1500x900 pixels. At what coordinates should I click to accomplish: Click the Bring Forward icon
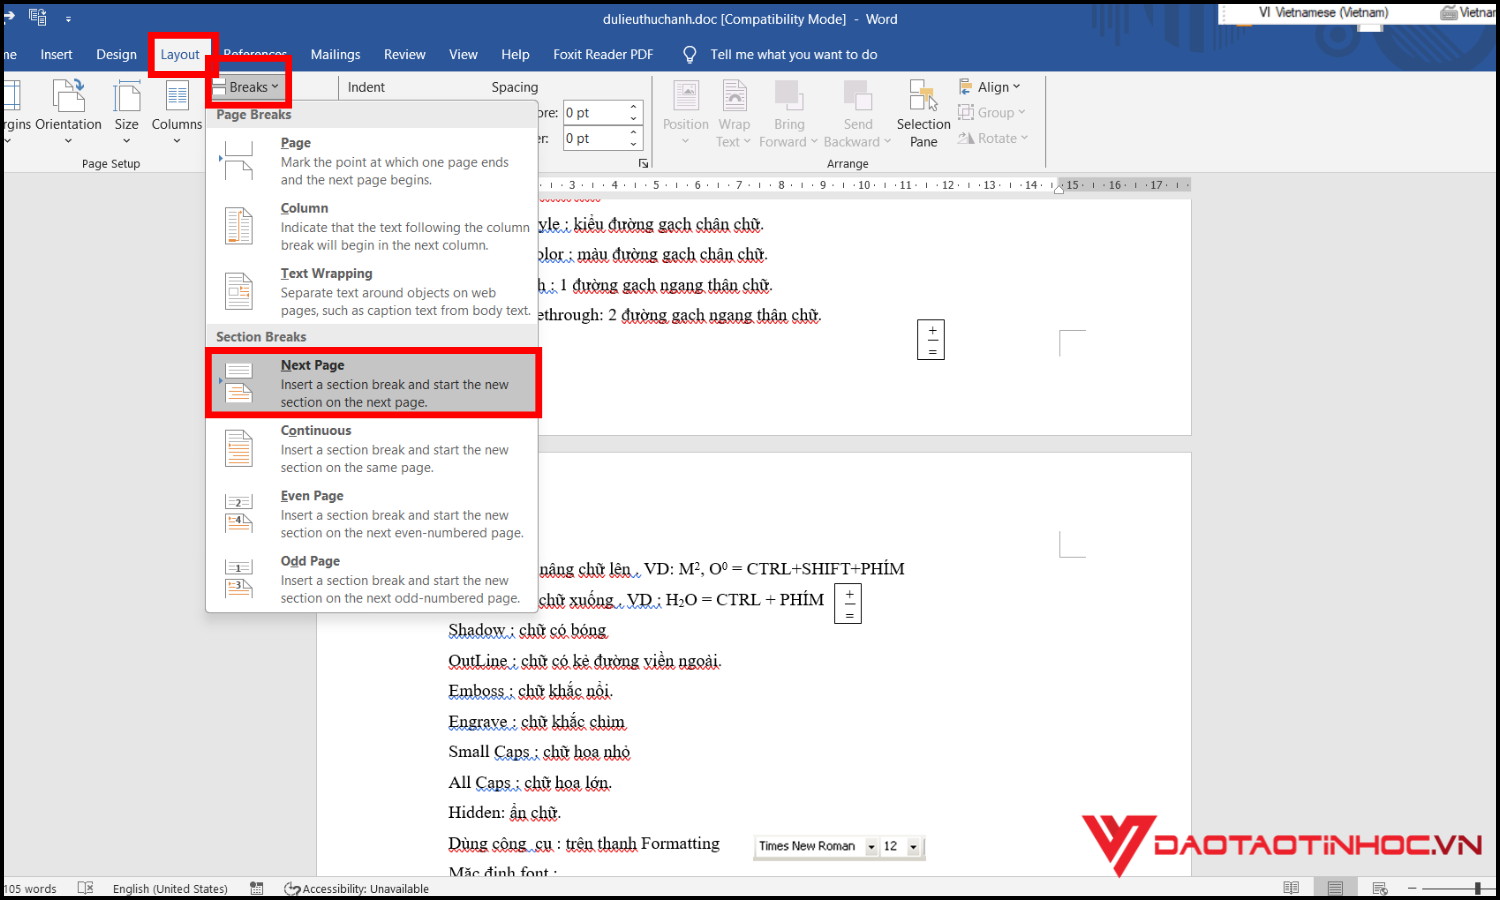(x=789, y=110)
